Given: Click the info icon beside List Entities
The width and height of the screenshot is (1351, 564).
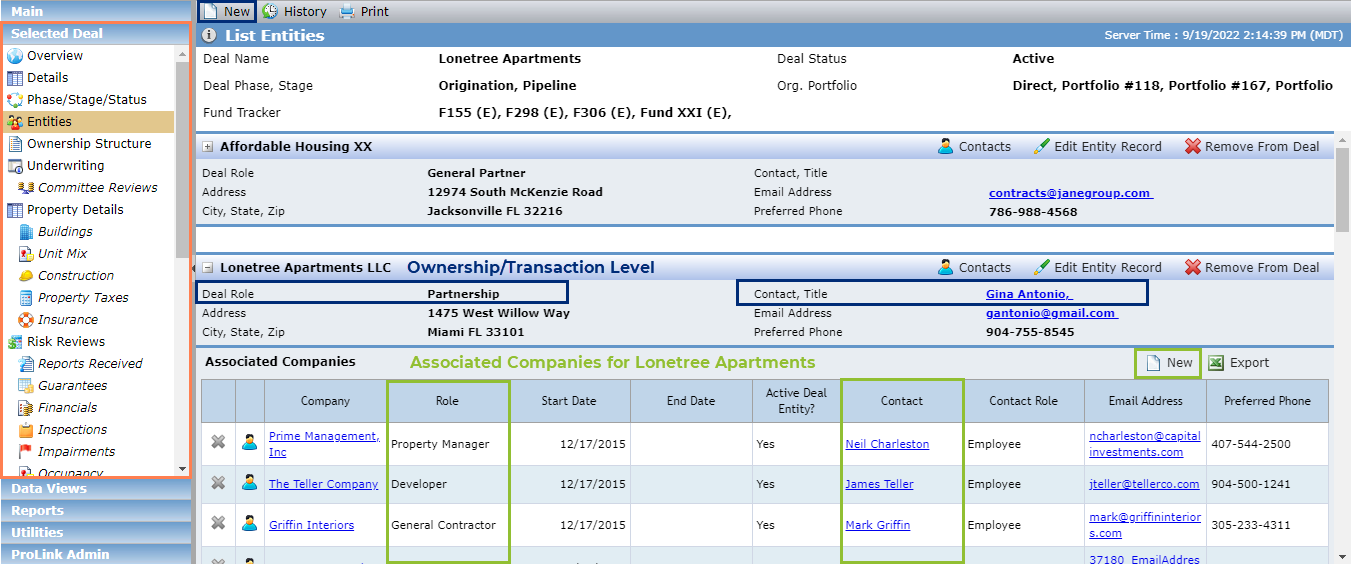Looking at the screenshot, I should pyautogui.click(x=209, y=35).
